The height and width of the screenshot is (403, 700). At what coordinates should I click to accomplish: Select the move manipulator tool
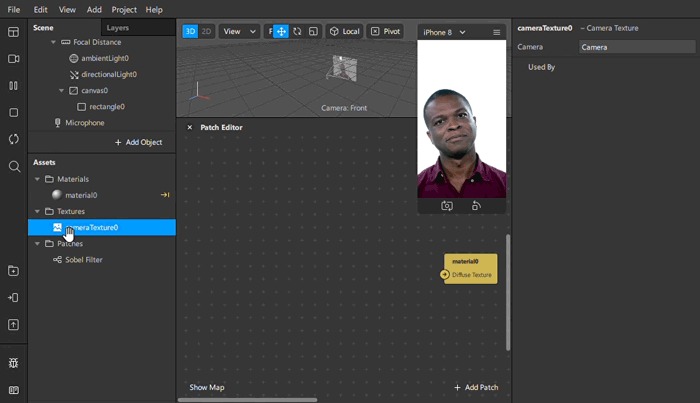pyautogui.click(x=281, y=32)
